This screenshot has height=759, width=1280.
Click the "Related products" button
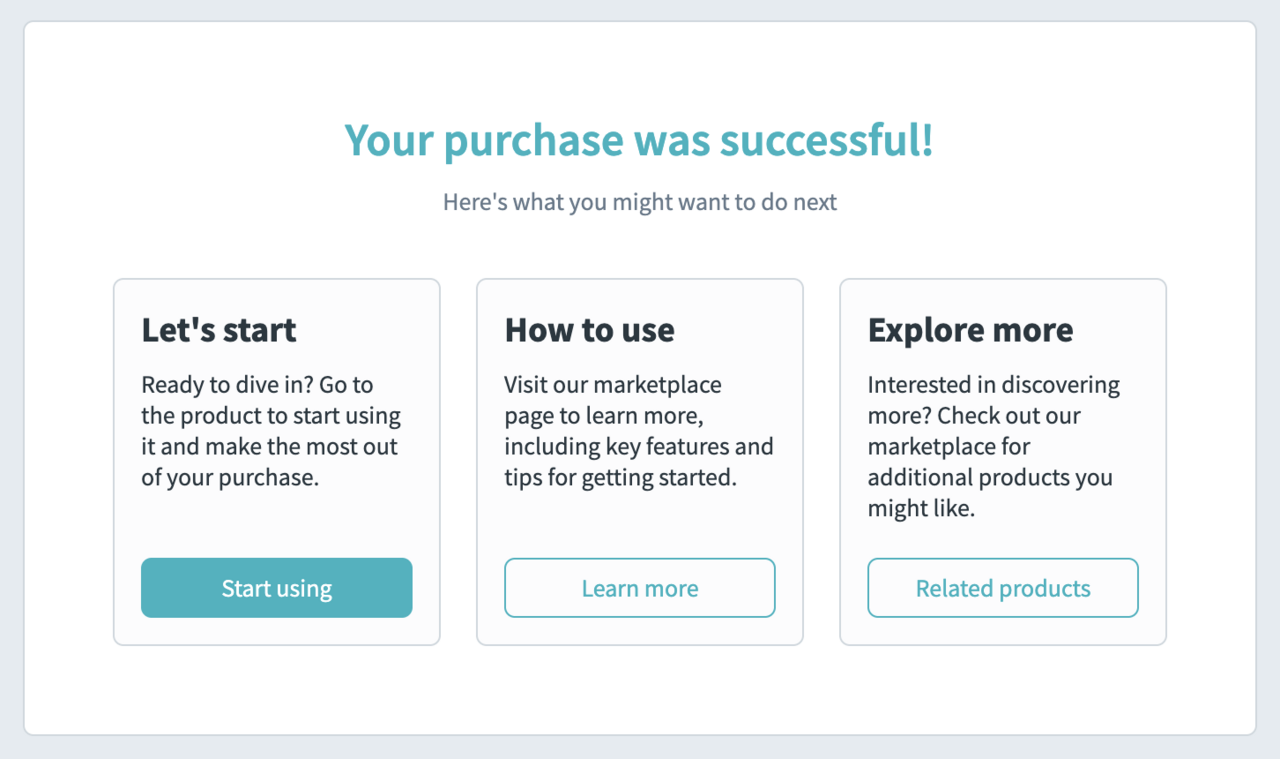pyautogui.click(x=1002, y=588)
